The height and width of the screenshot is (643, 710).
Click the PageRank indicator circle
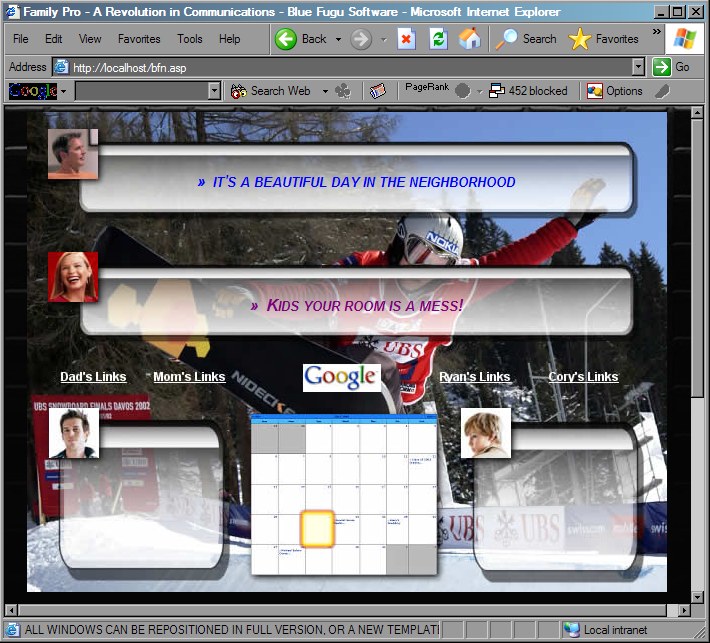click(x=462, y=91)
